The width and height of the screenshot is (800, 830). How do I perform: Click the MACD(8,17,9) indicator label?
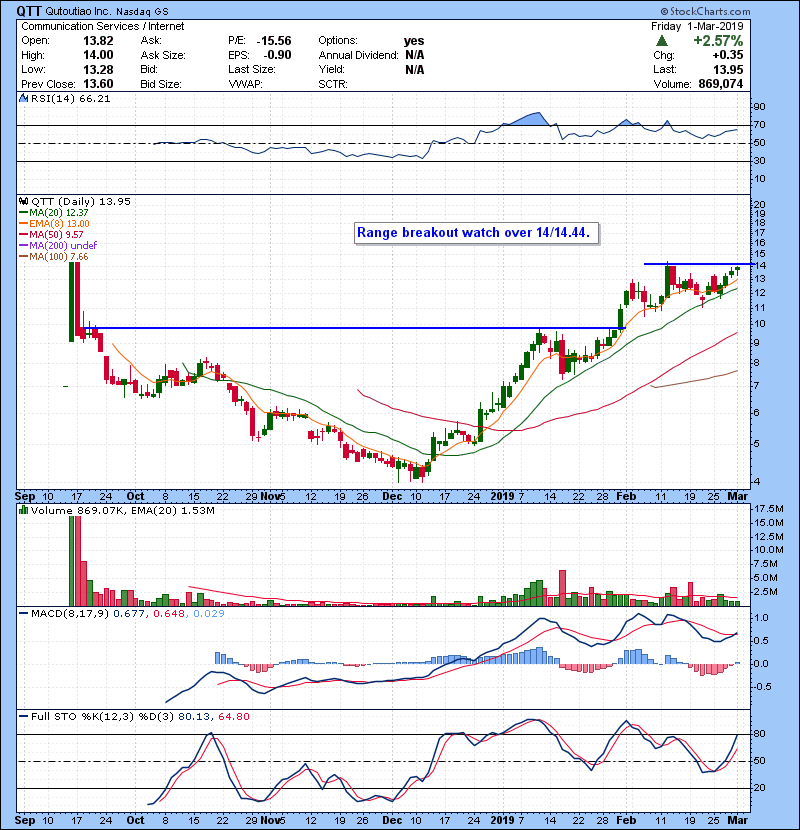pyautogui.click(x=69, y=614)
